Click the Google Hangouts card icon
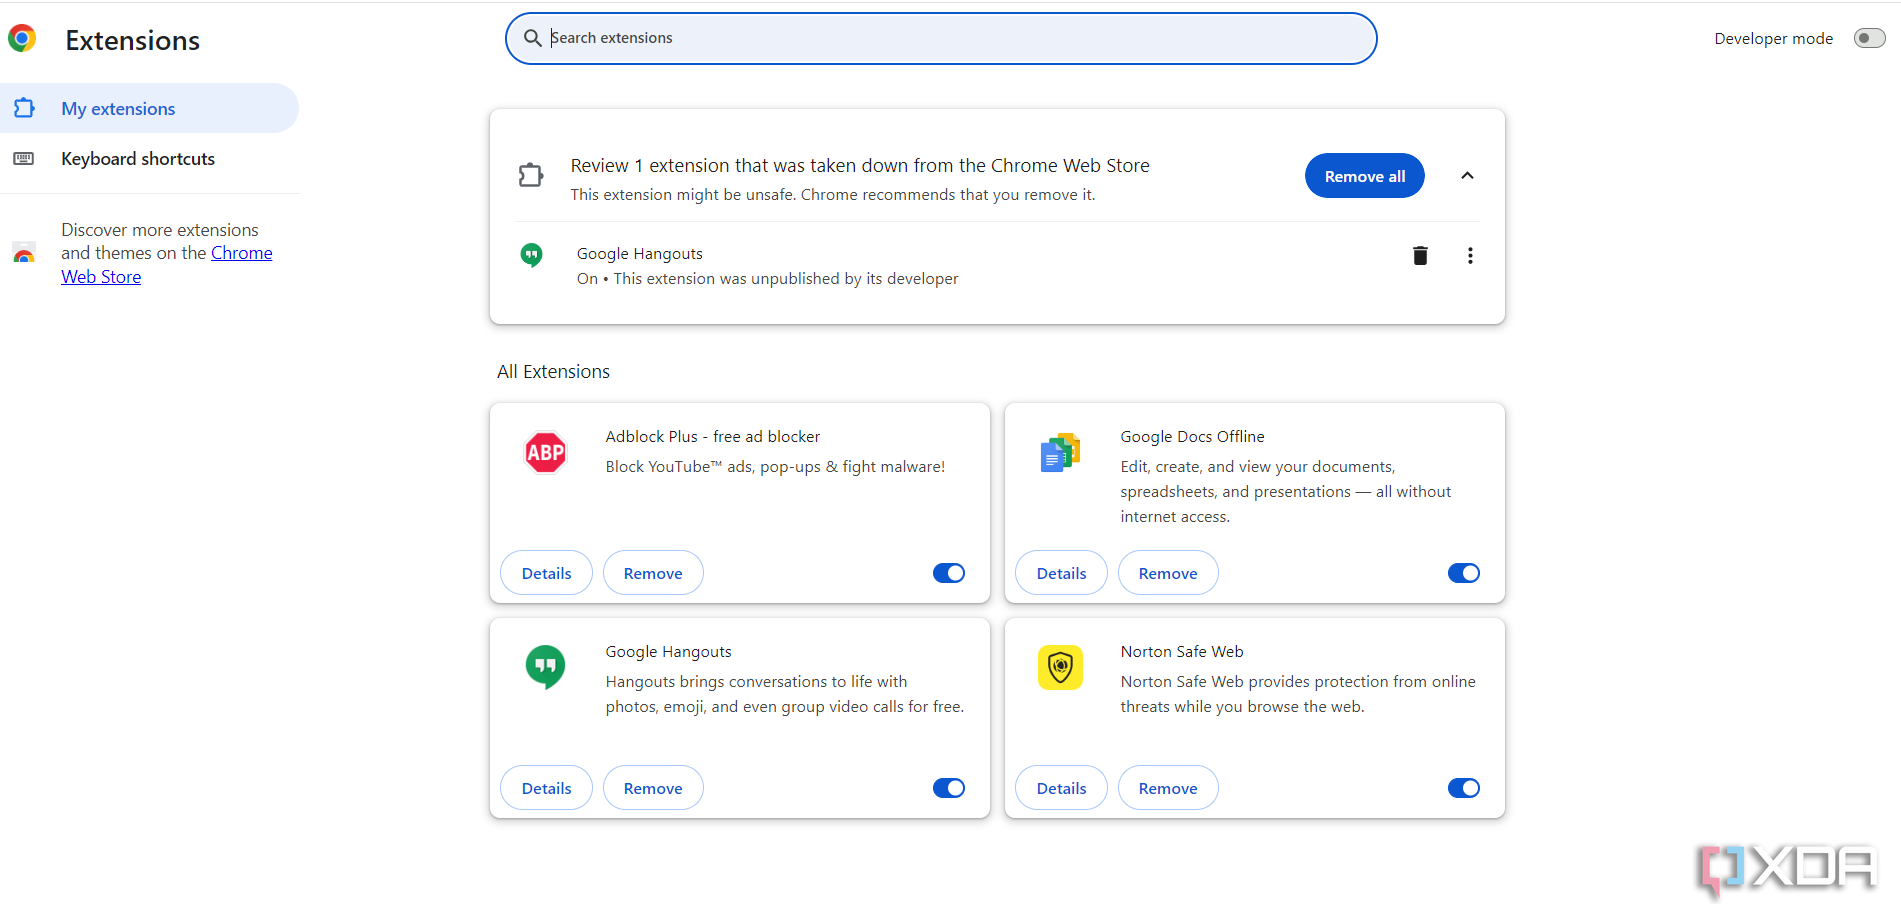 [x=546, y=667]
